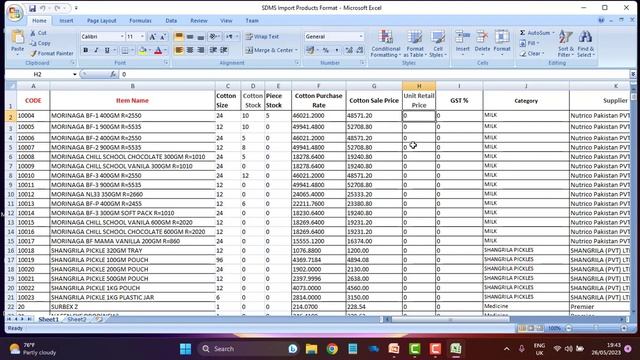The width and height of the screenshot is (640, 360).
Task: Toggle bold formatting
Action: pos(86,50)
